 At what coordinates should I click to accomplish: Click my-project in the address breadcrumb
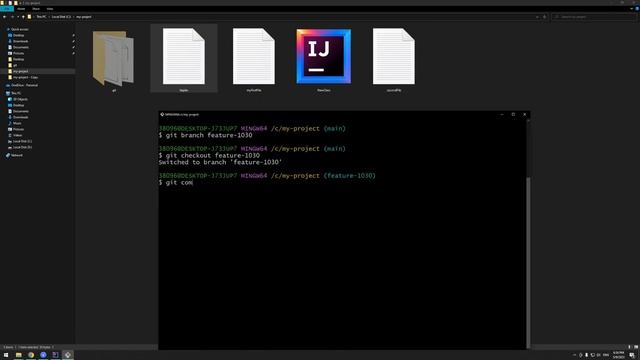point(84,17)
